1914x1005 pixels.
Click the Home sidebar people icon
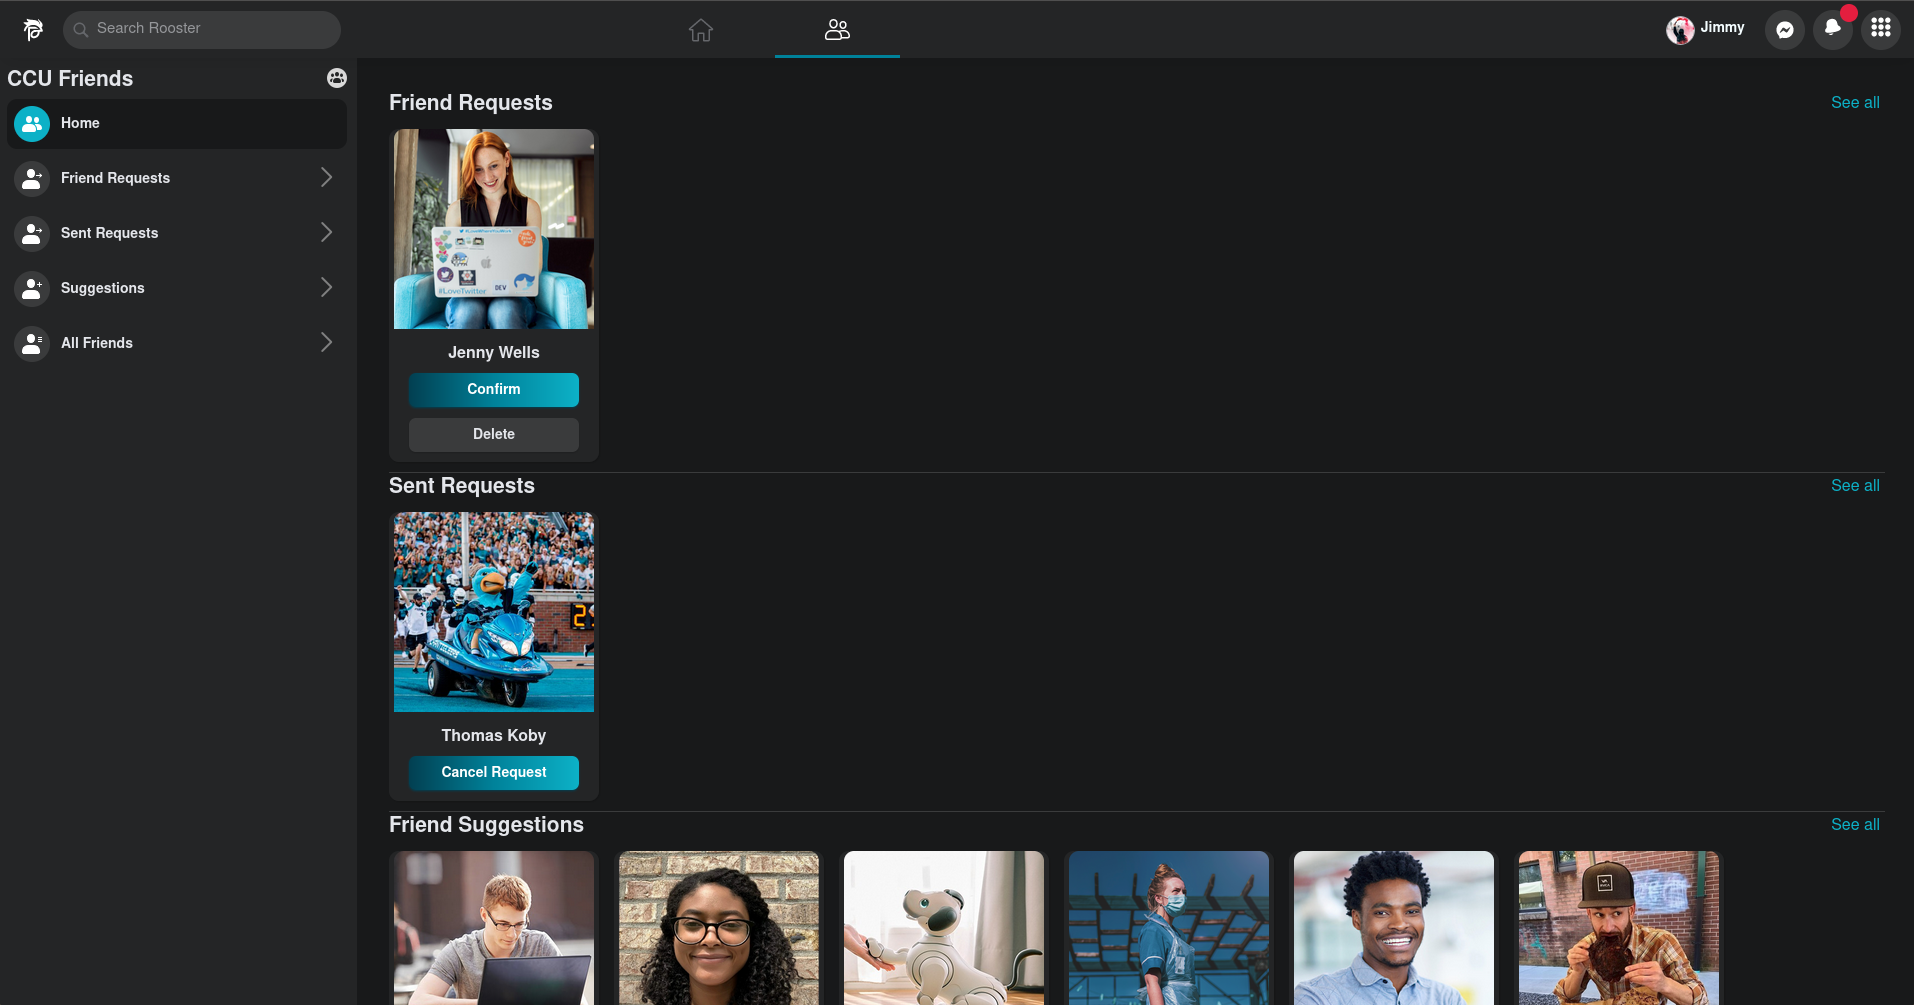pos(32,124)
